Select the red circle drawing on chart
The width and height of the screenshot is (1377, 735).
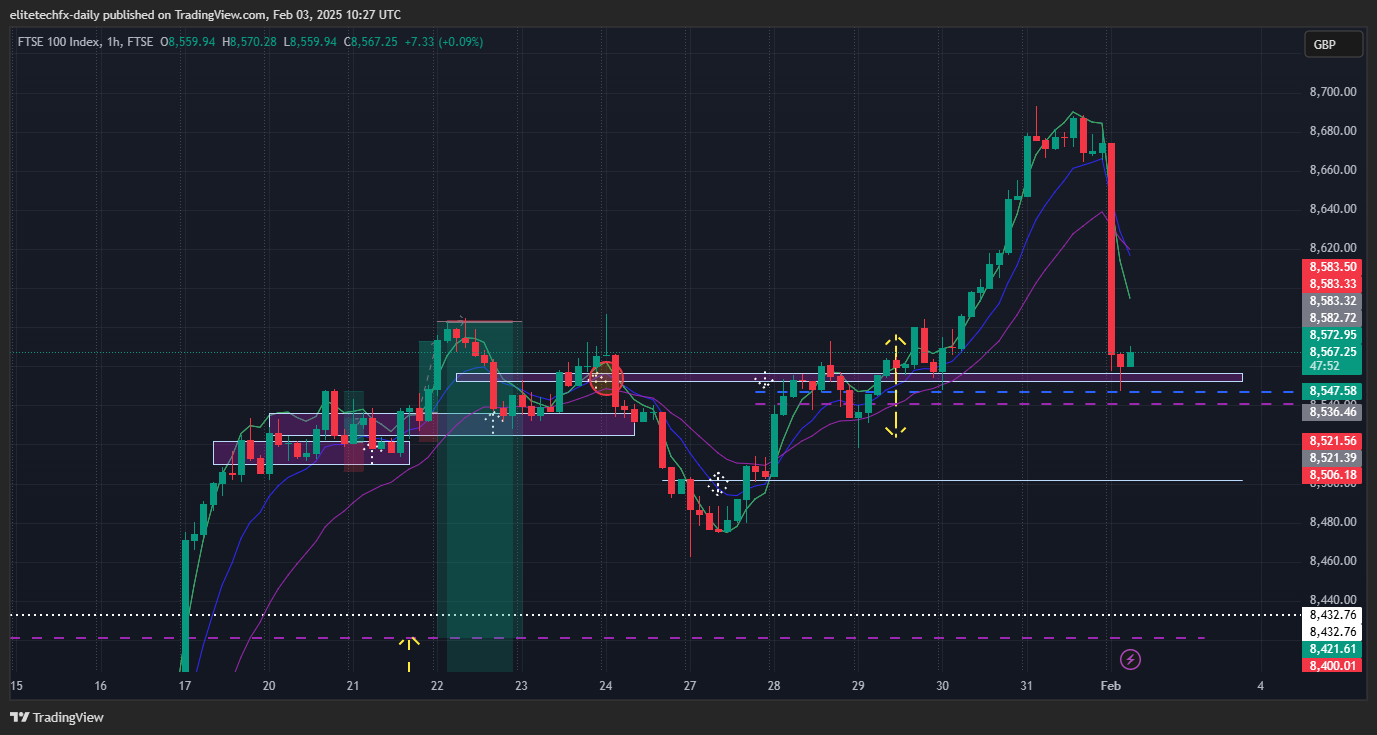pos(606,378)
